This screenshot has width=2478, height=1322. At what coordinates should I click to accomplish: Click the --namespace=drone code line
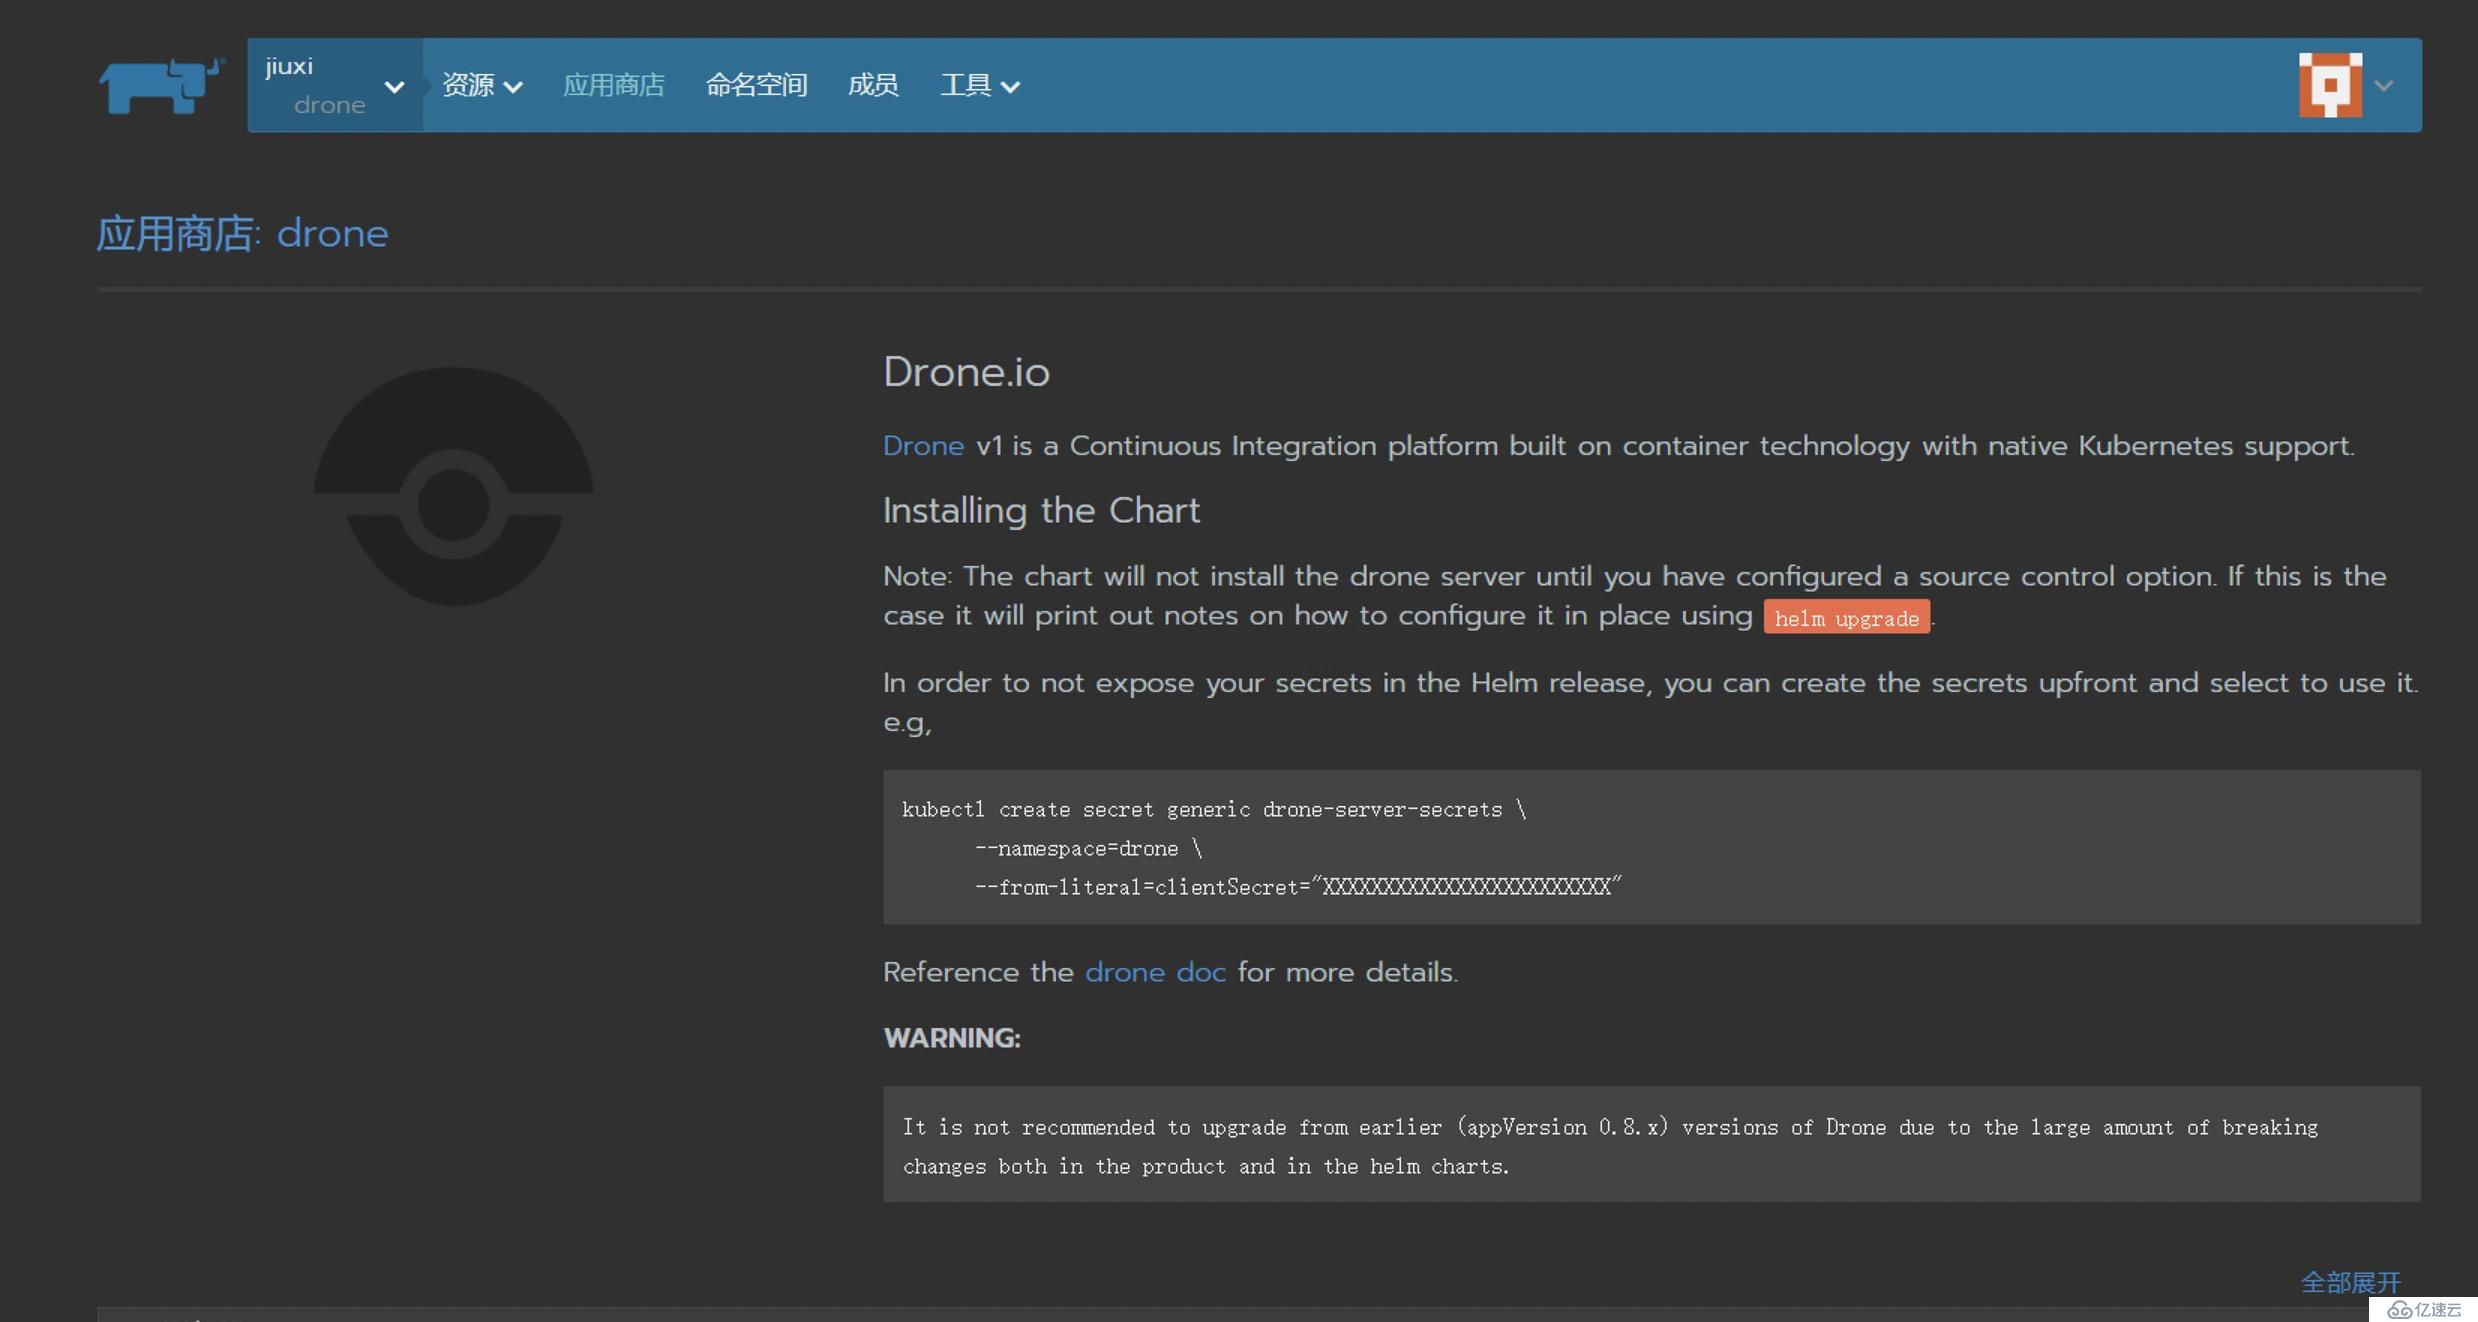pyautogui.click(x=1088, y=849)
